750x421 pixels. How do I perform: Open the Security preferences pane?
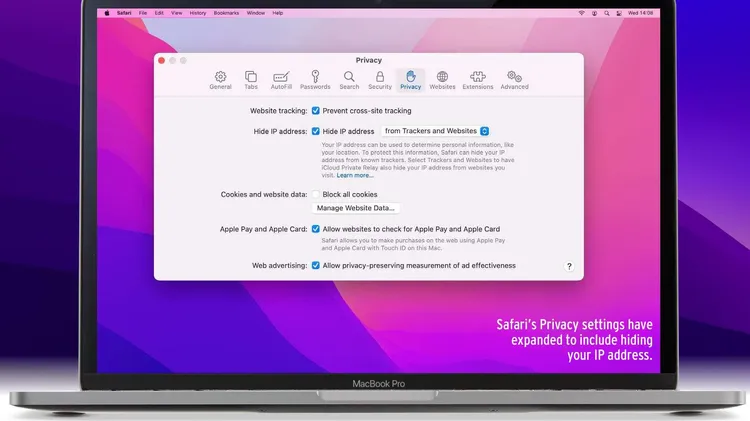pos(380,80)
